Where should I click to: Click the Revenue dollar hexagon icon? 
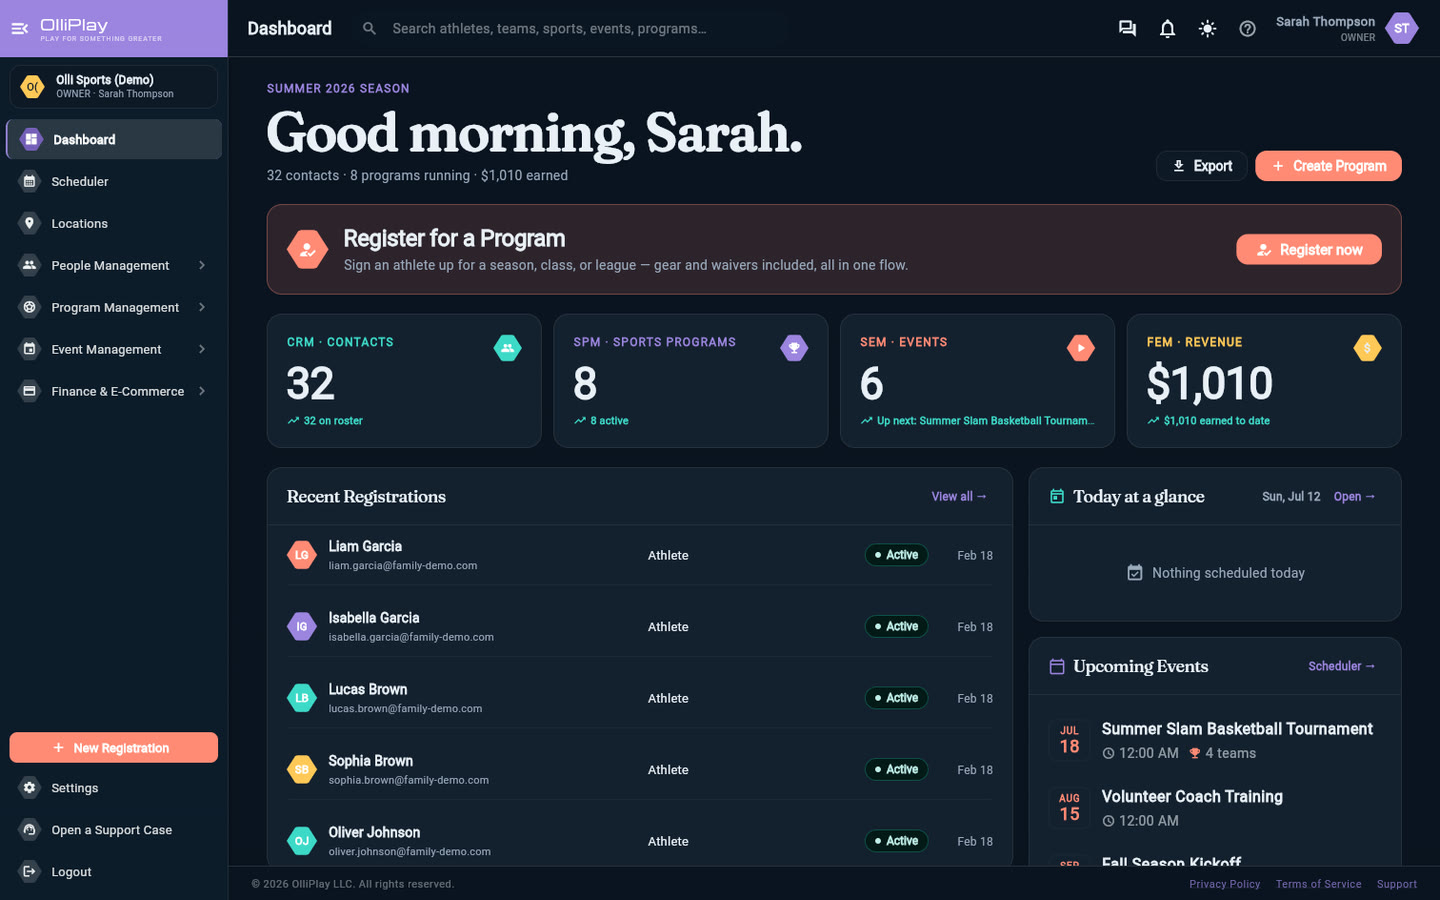click(x=1367, y=348)
